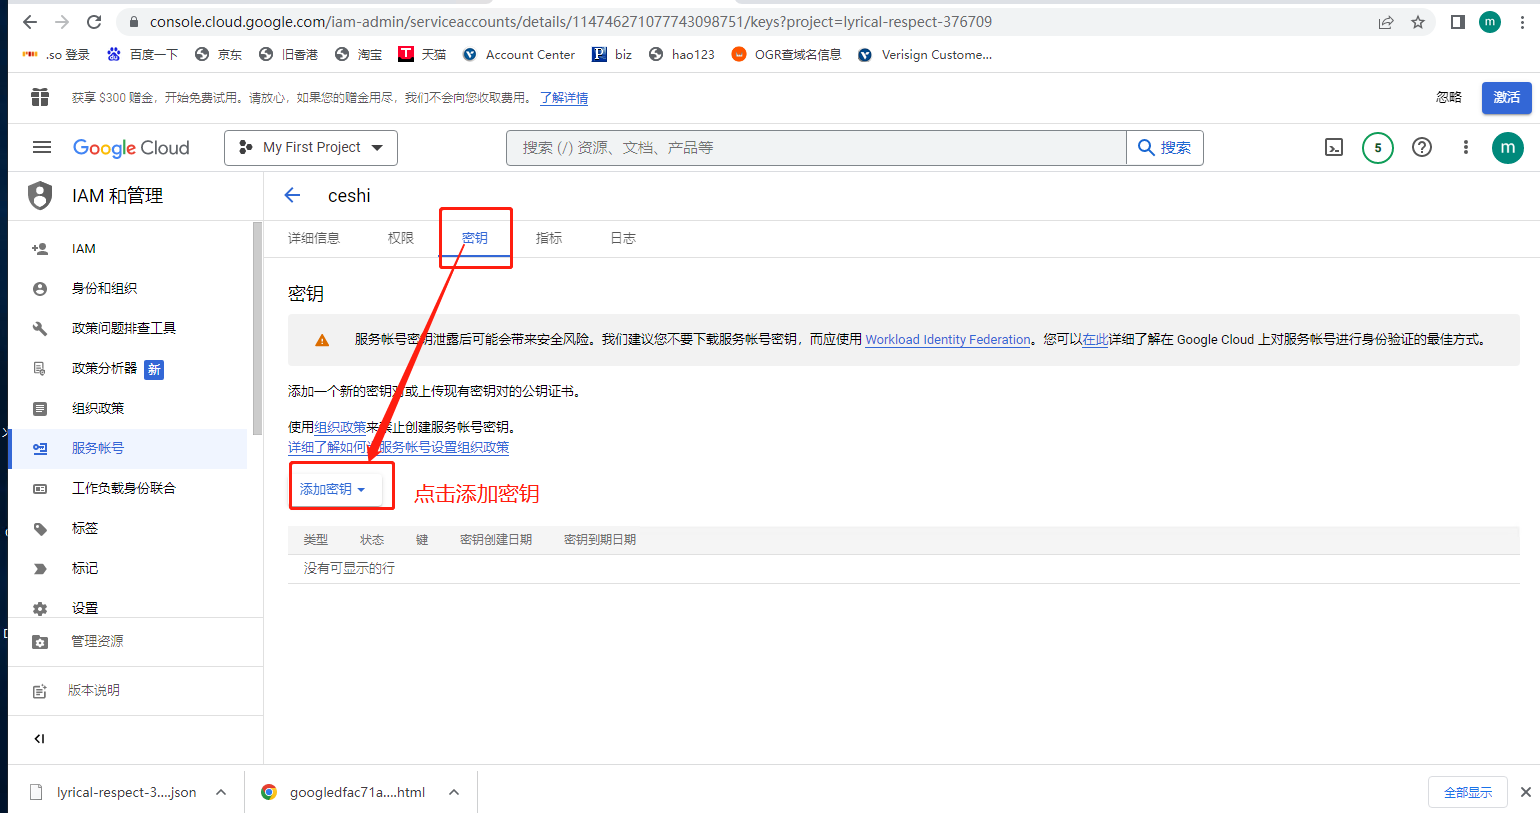Image resolution: width=1540 pixels, height=813 pixels.
Task: Sort by 密钥创建日期 column header
Action: 496,540
